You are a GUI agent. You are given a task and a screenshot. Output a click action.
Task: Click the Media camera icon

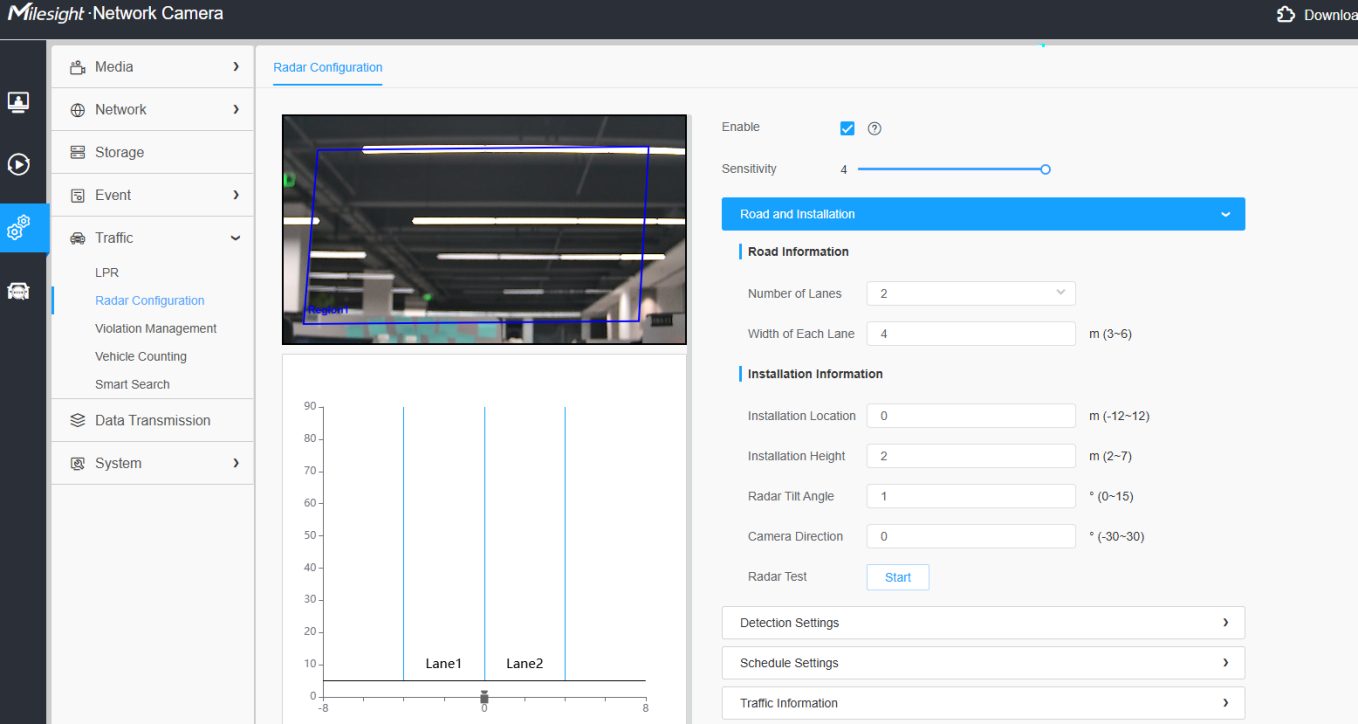click(x=77, y=67)
